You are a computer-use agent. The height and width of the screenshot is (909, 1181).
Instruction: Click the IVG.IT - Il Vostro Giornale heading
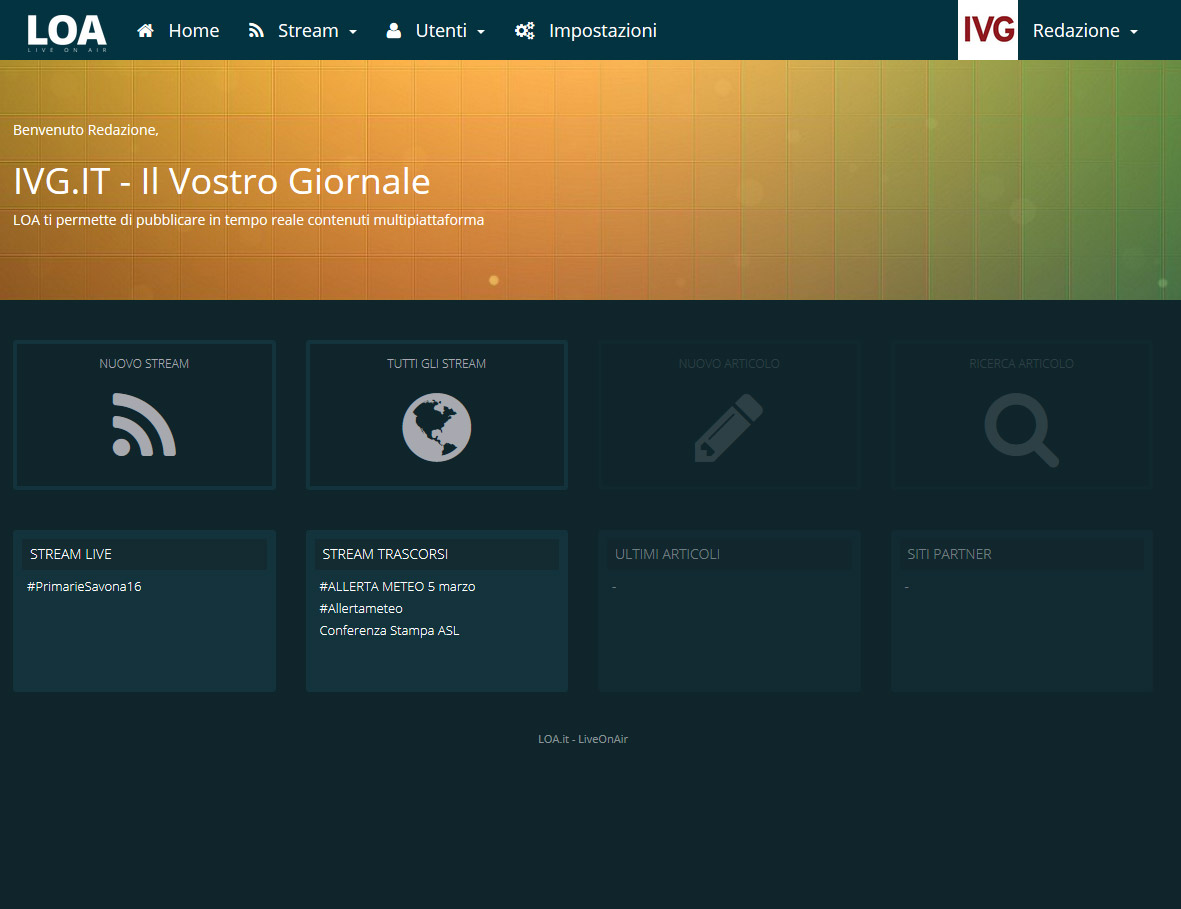tap(221, 181)
